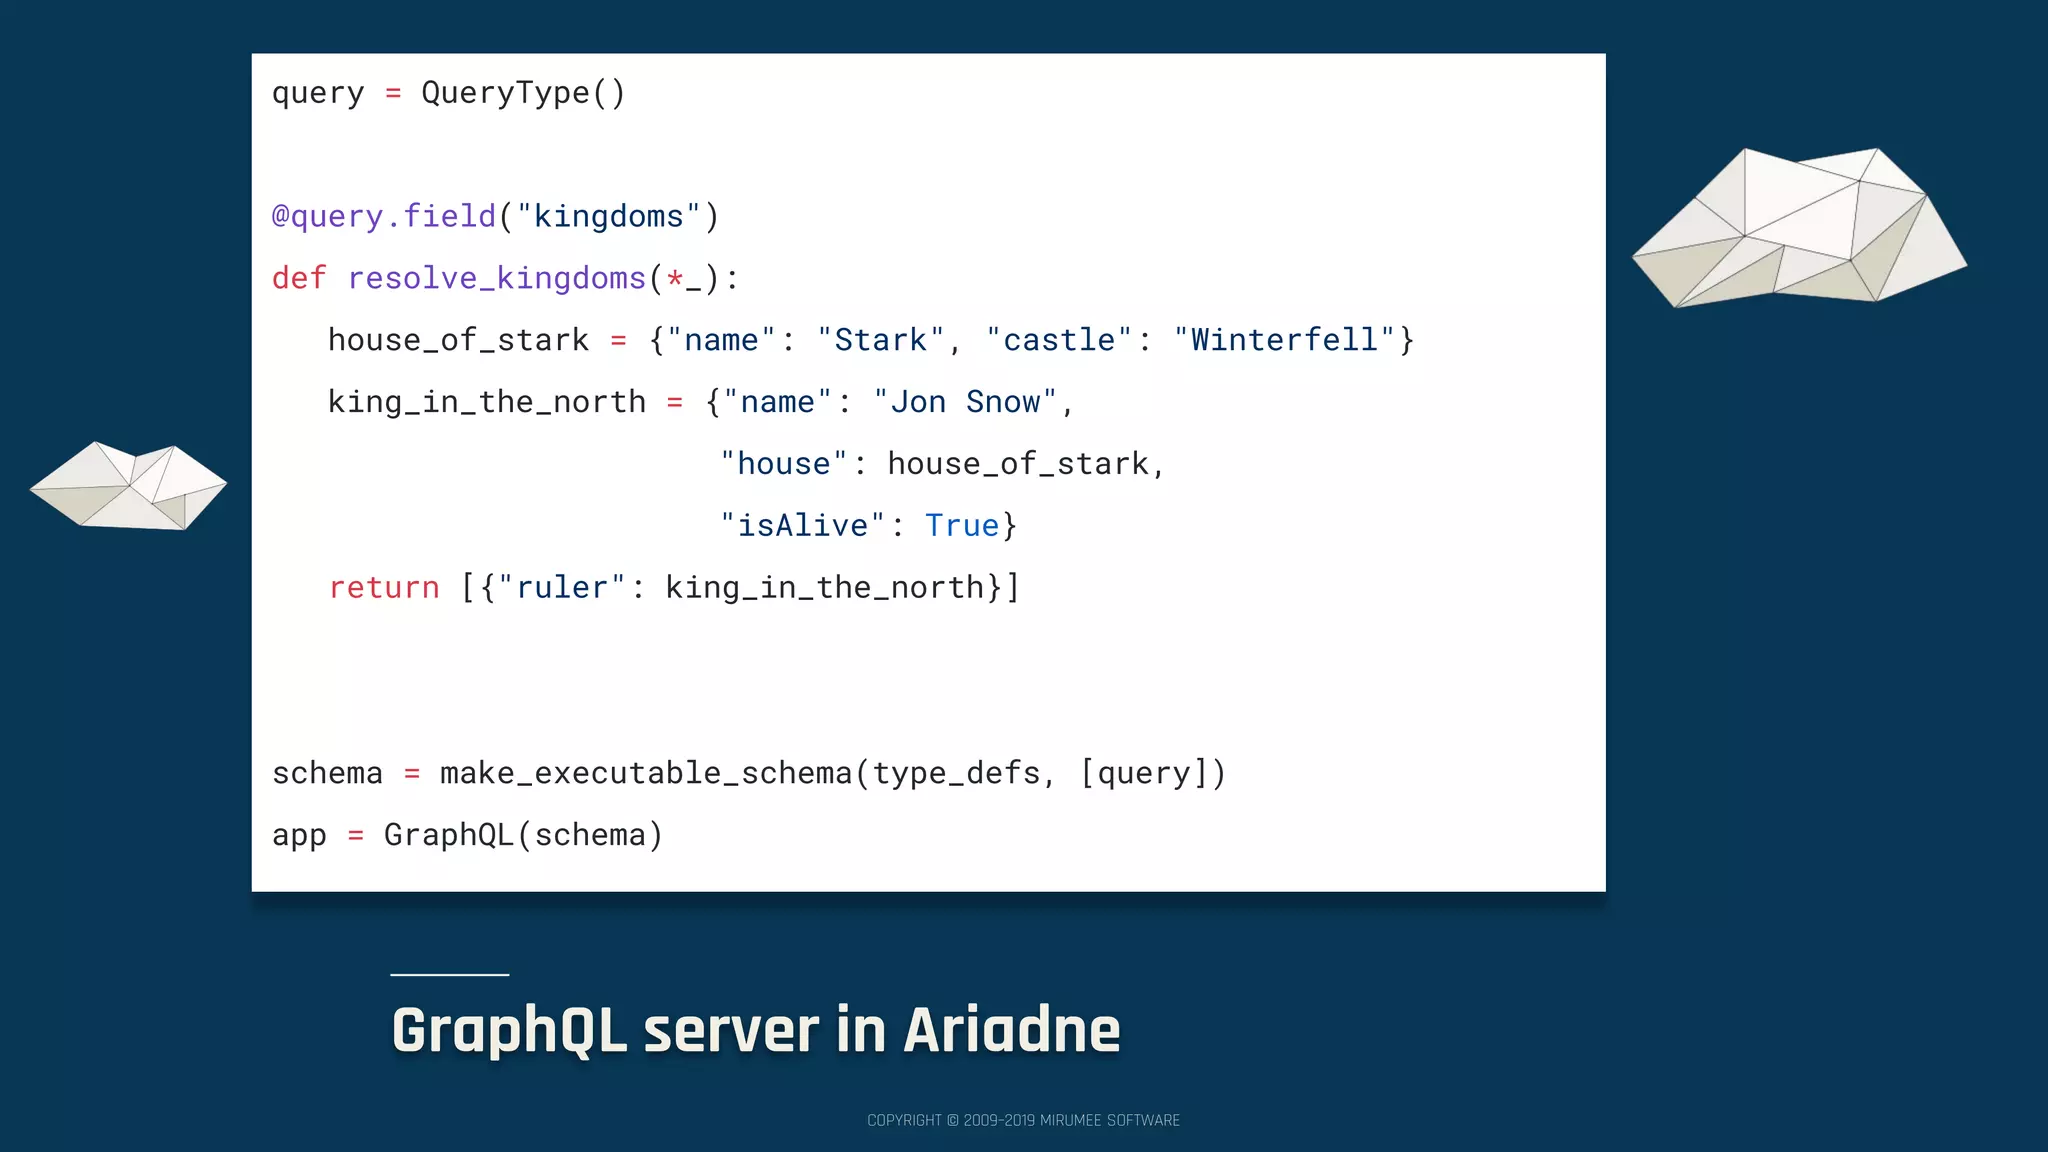Click the short decorative line above the title
Viewport: 2048px width, 1152px height.
[x=449, y=974]
